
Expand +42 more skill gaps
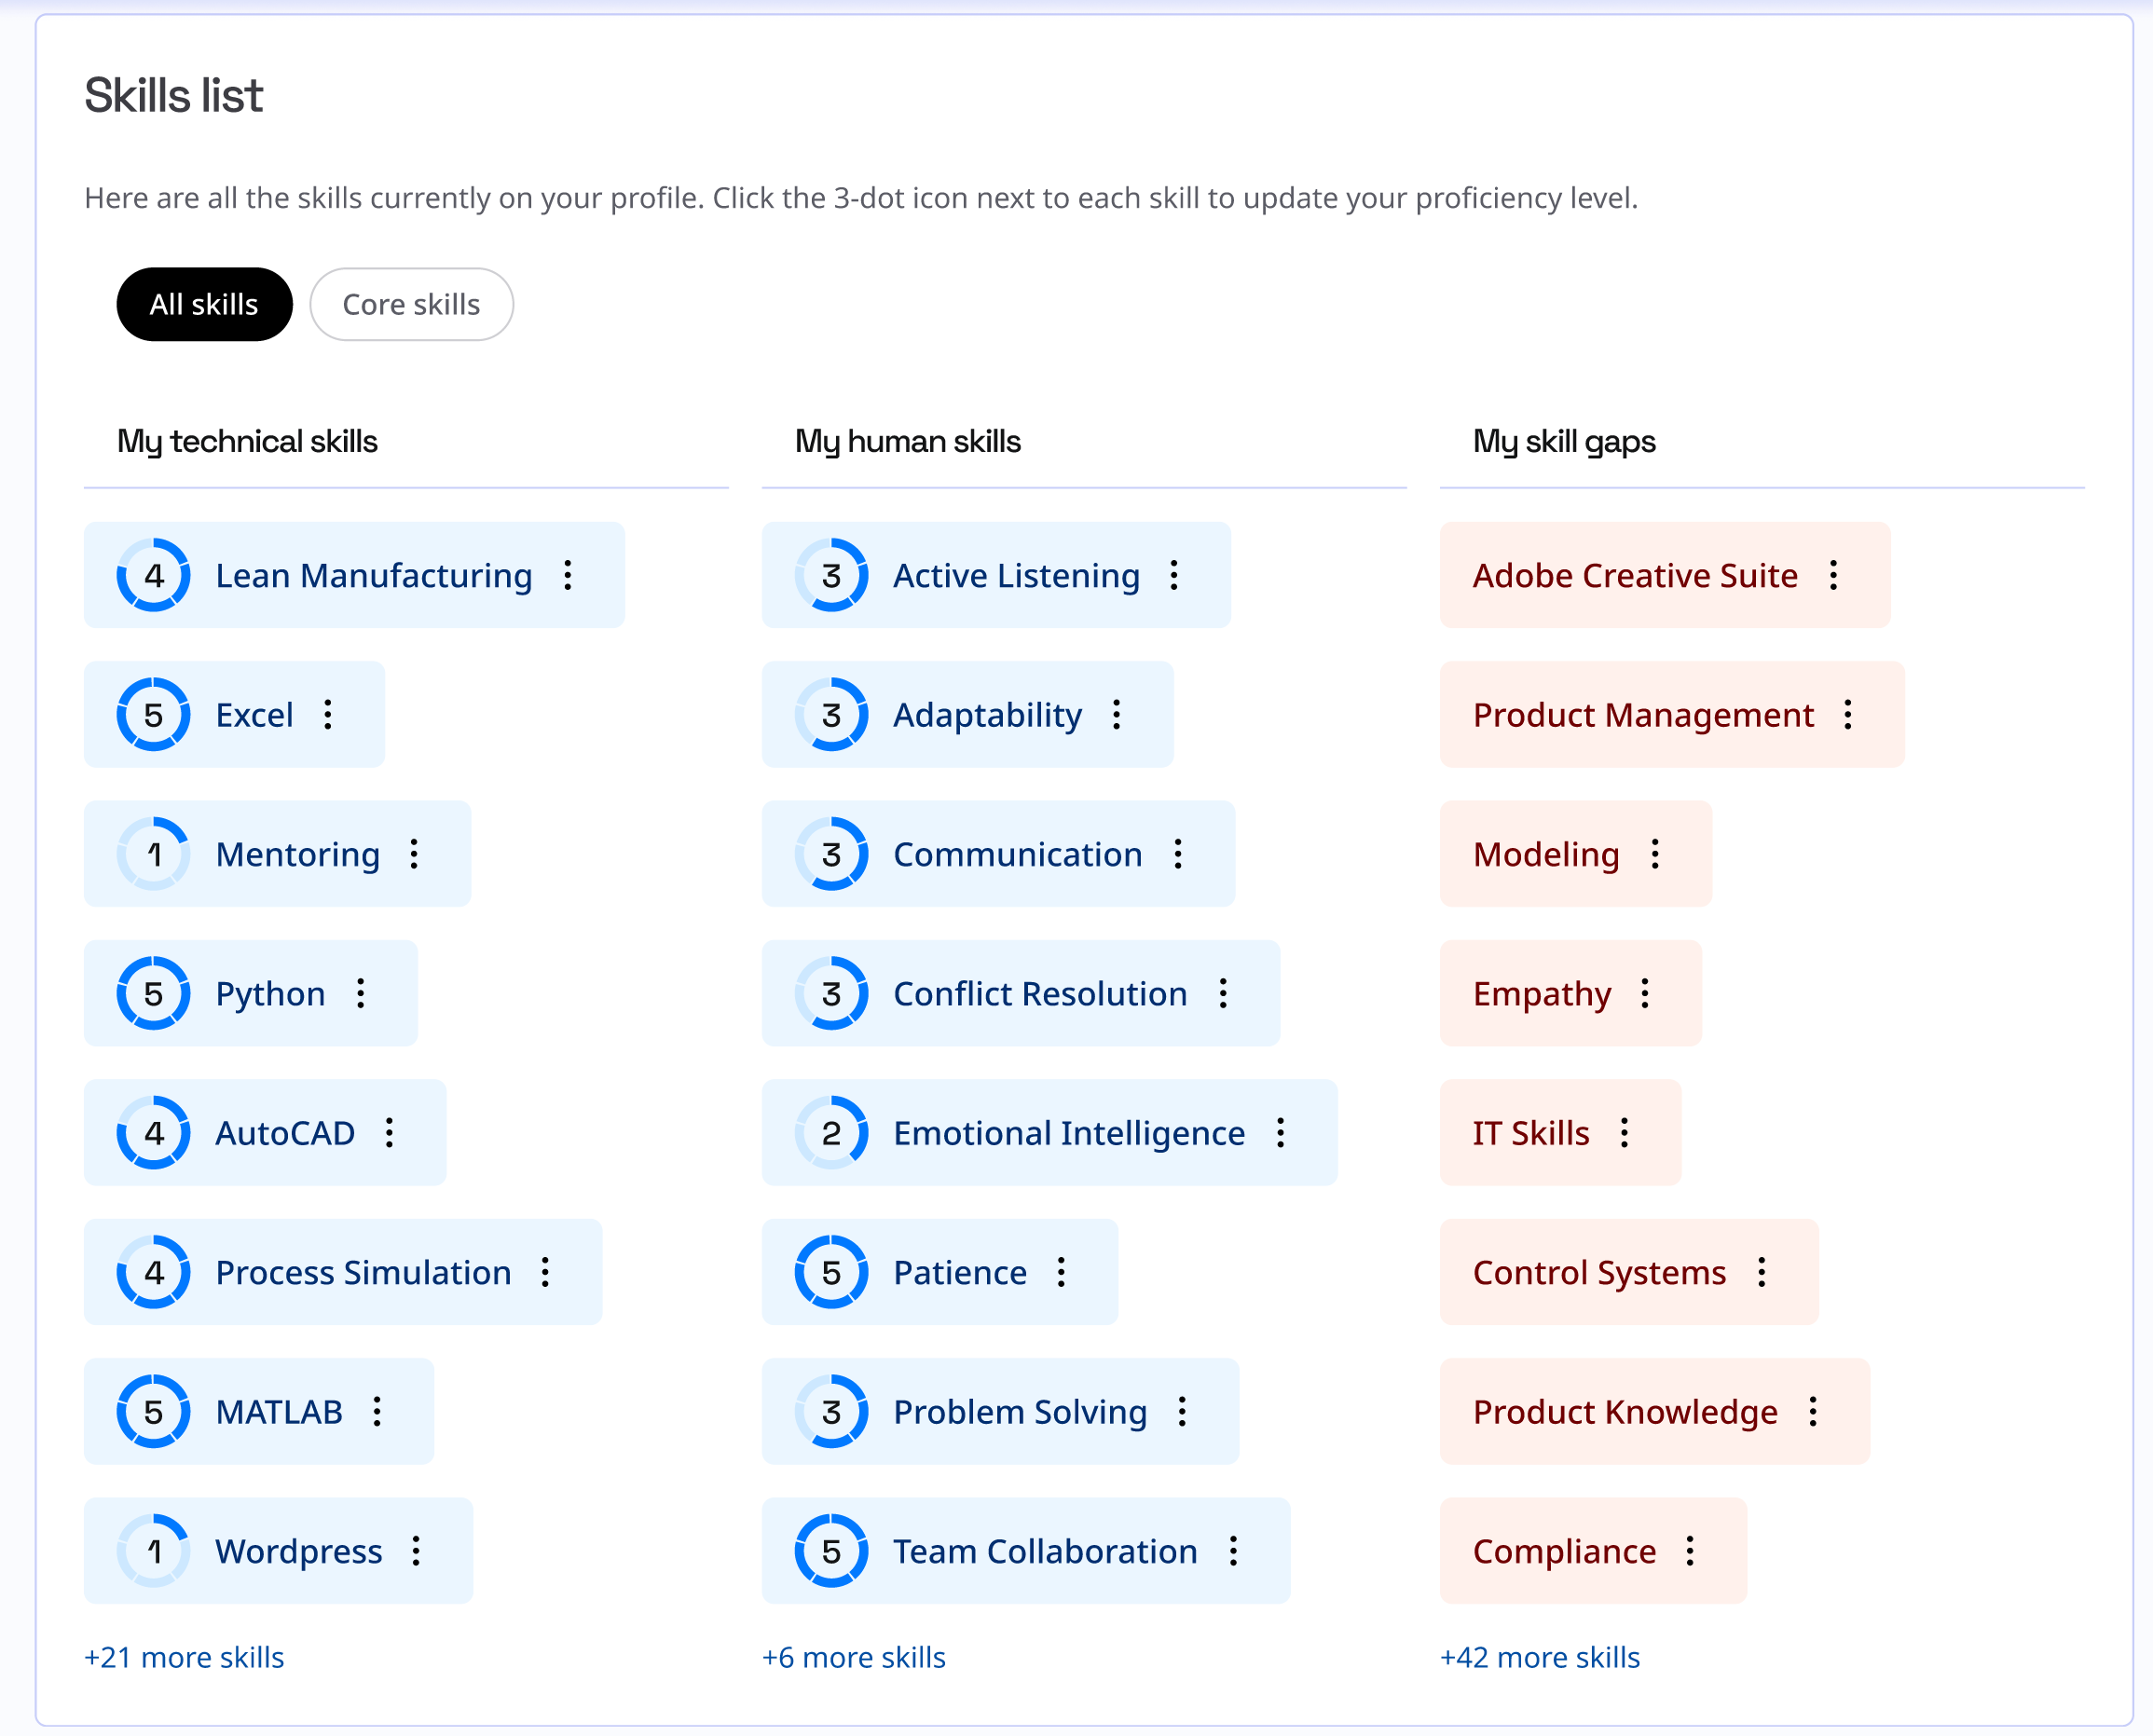point(1540,1657)
